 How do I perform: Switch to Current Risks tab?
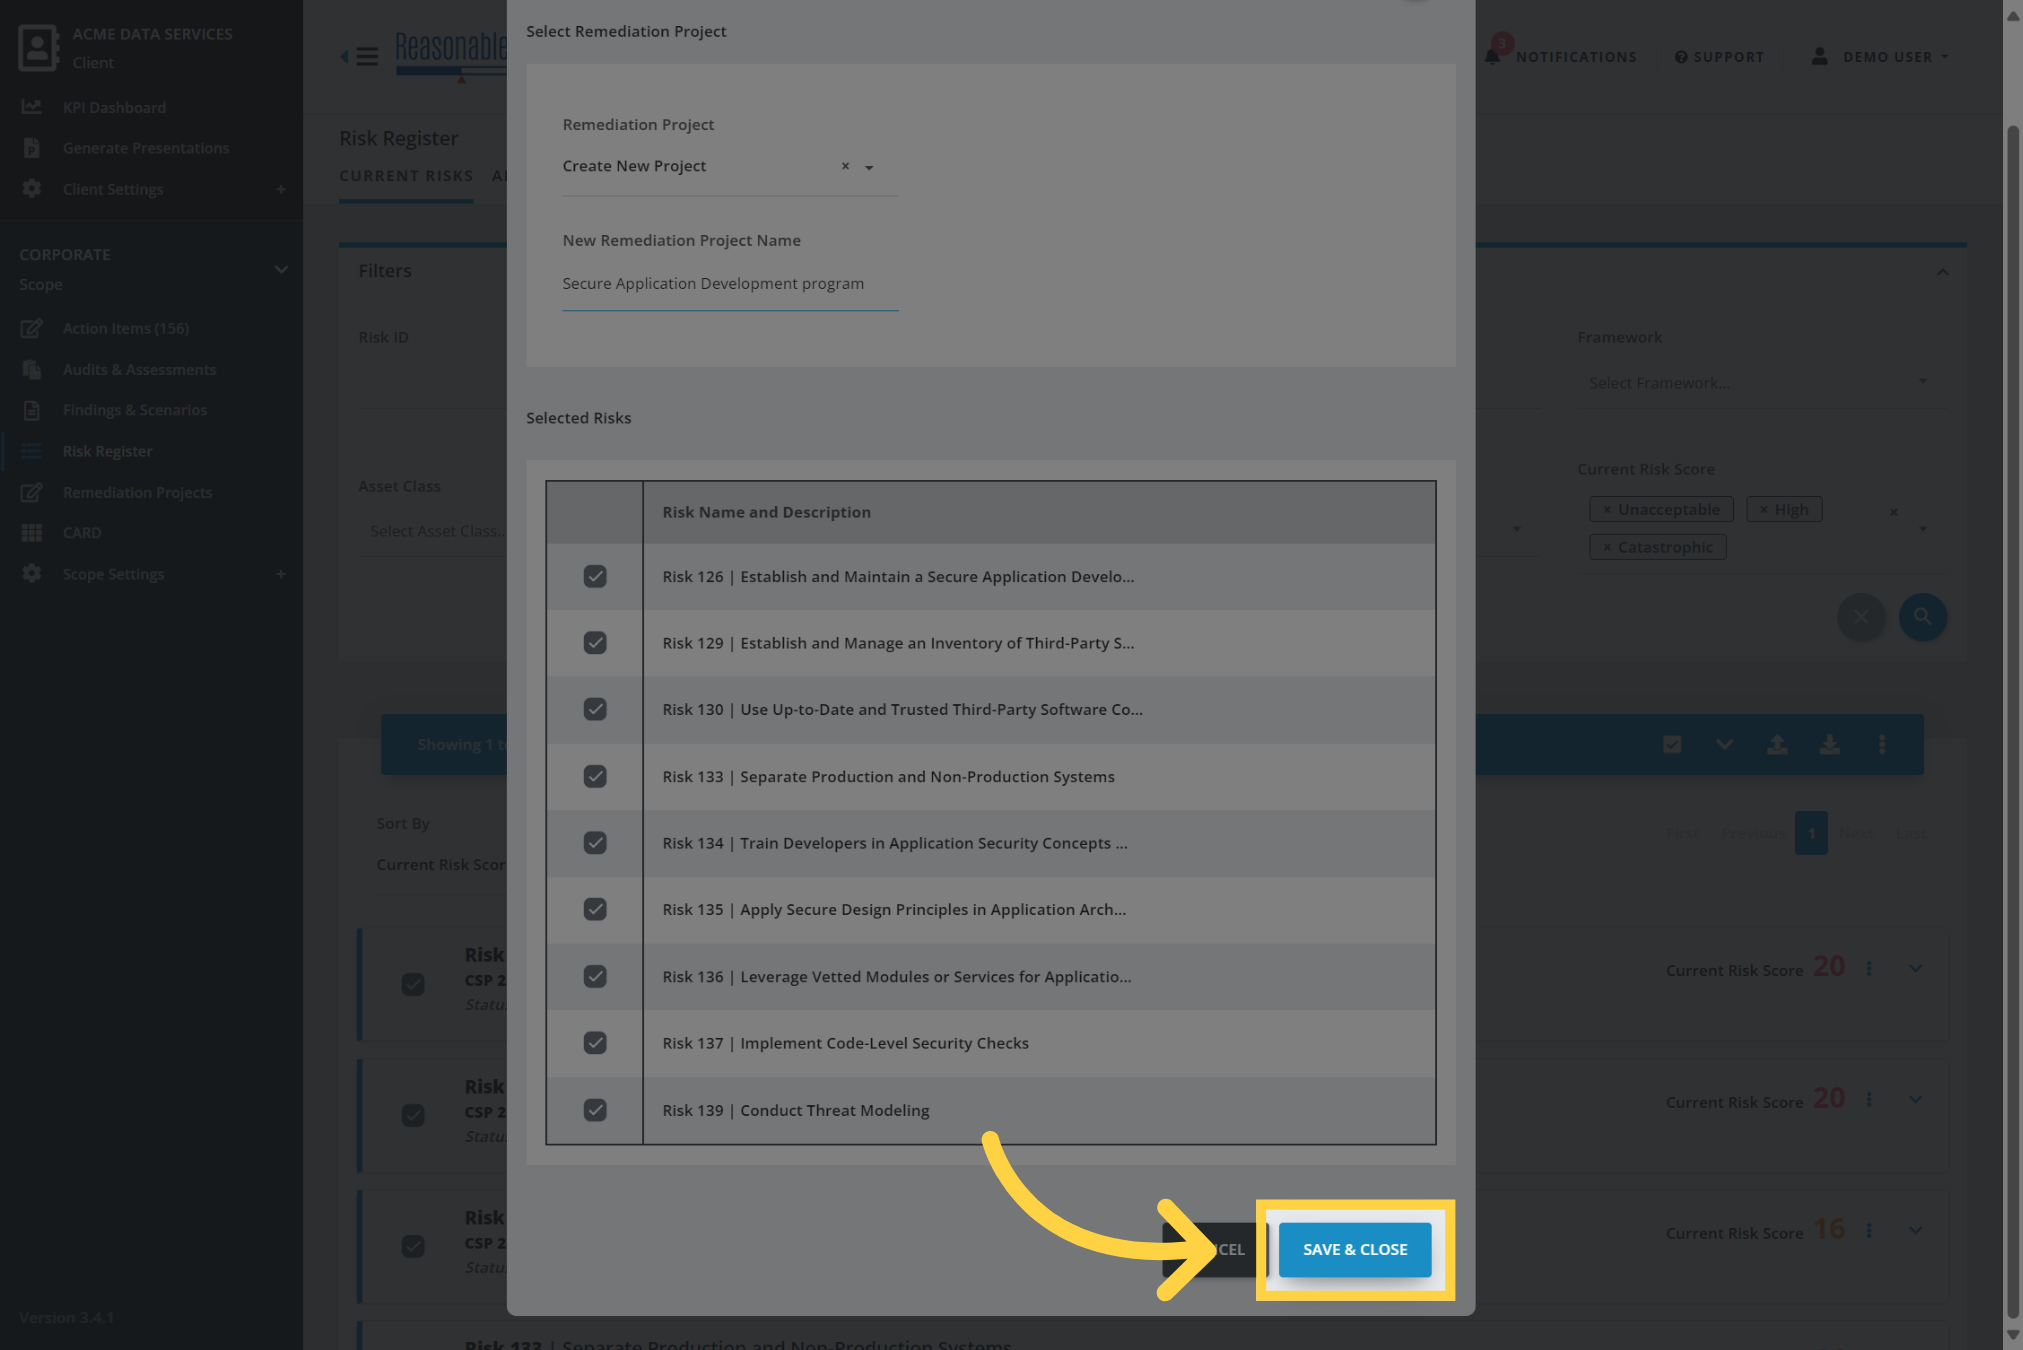406,176
